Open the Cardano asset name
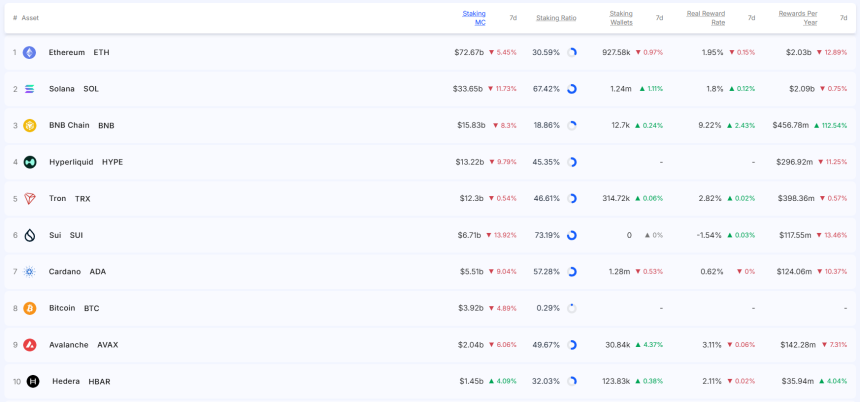 click(x=65, y=272)
